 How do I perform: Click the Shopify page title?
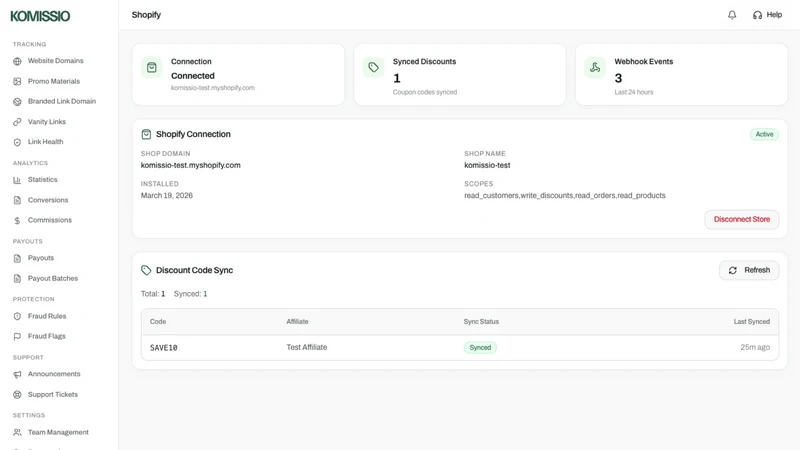[x=146, y=15]
